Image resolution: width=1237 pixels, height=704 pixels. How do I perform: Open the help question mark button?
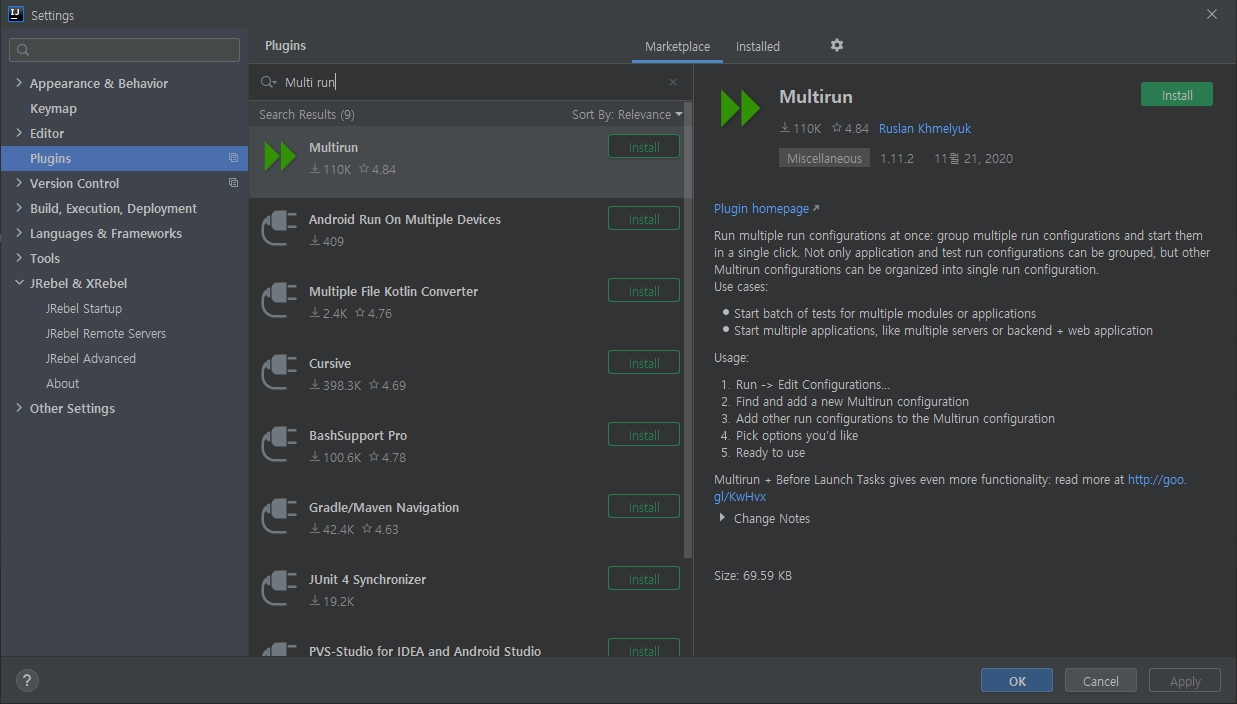pyautogui.click(x=27, y=680)
